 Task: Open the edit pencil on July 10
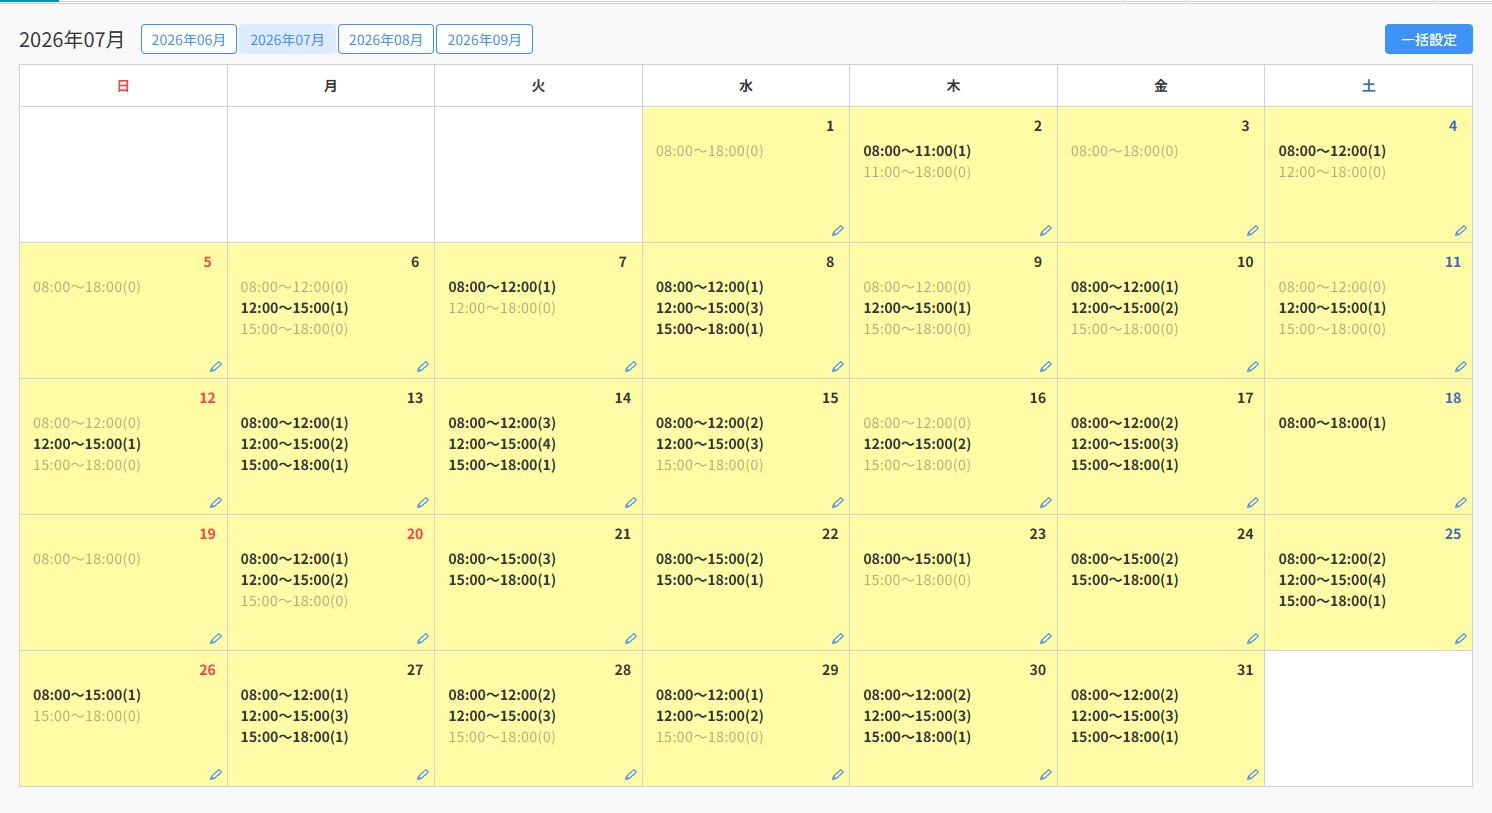(1253, 367)
